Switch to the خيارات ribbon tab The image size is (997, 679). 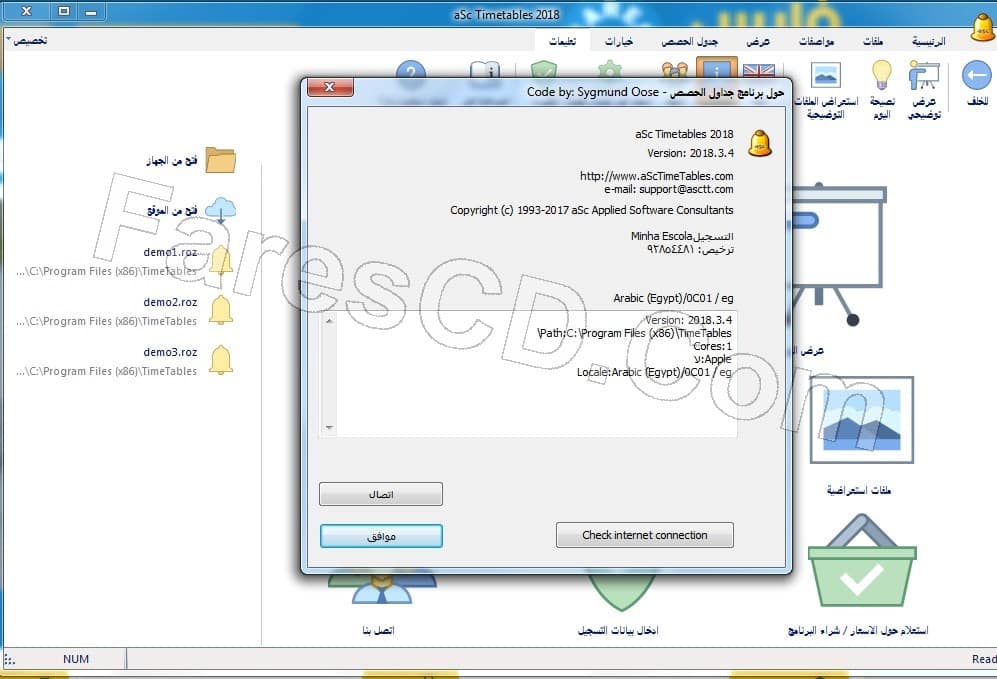tap(619, 41)
